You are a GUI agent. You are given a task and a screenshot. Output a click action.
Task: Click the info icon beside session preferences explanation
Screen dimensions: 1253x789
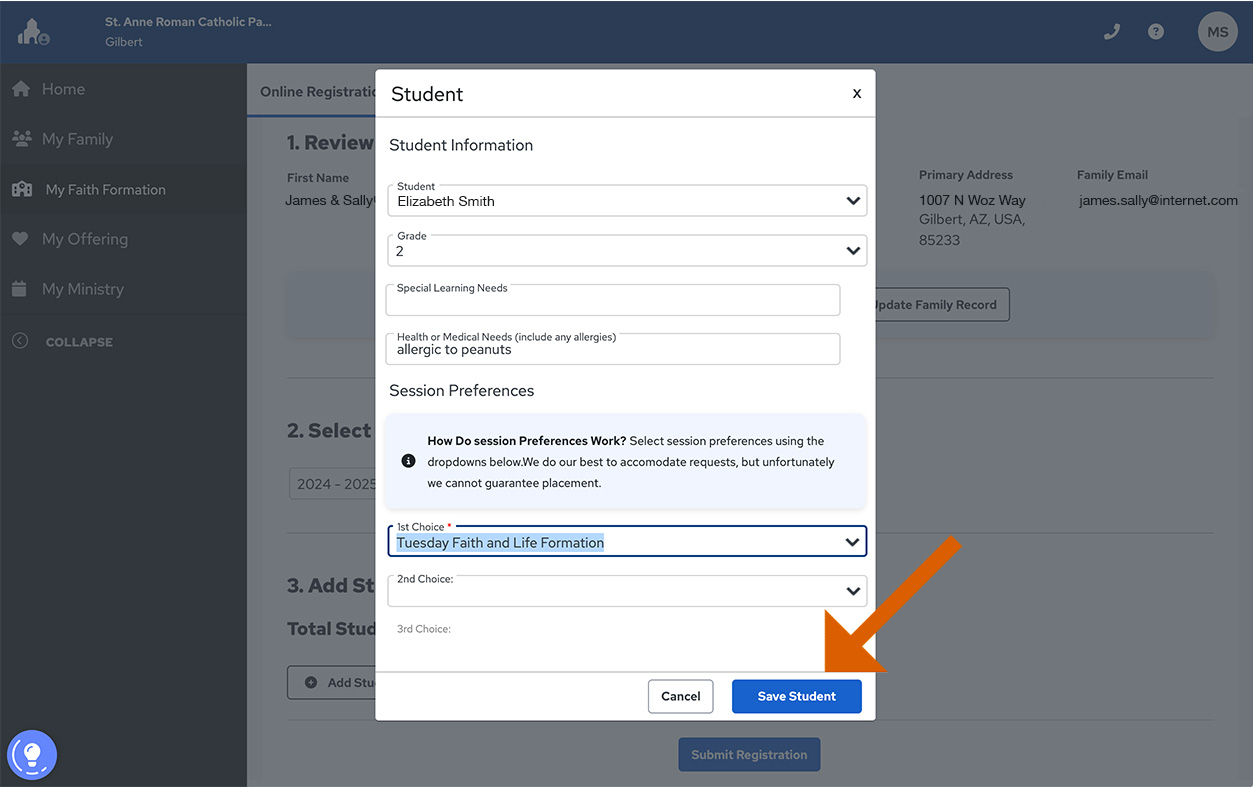tap(408, 461)
